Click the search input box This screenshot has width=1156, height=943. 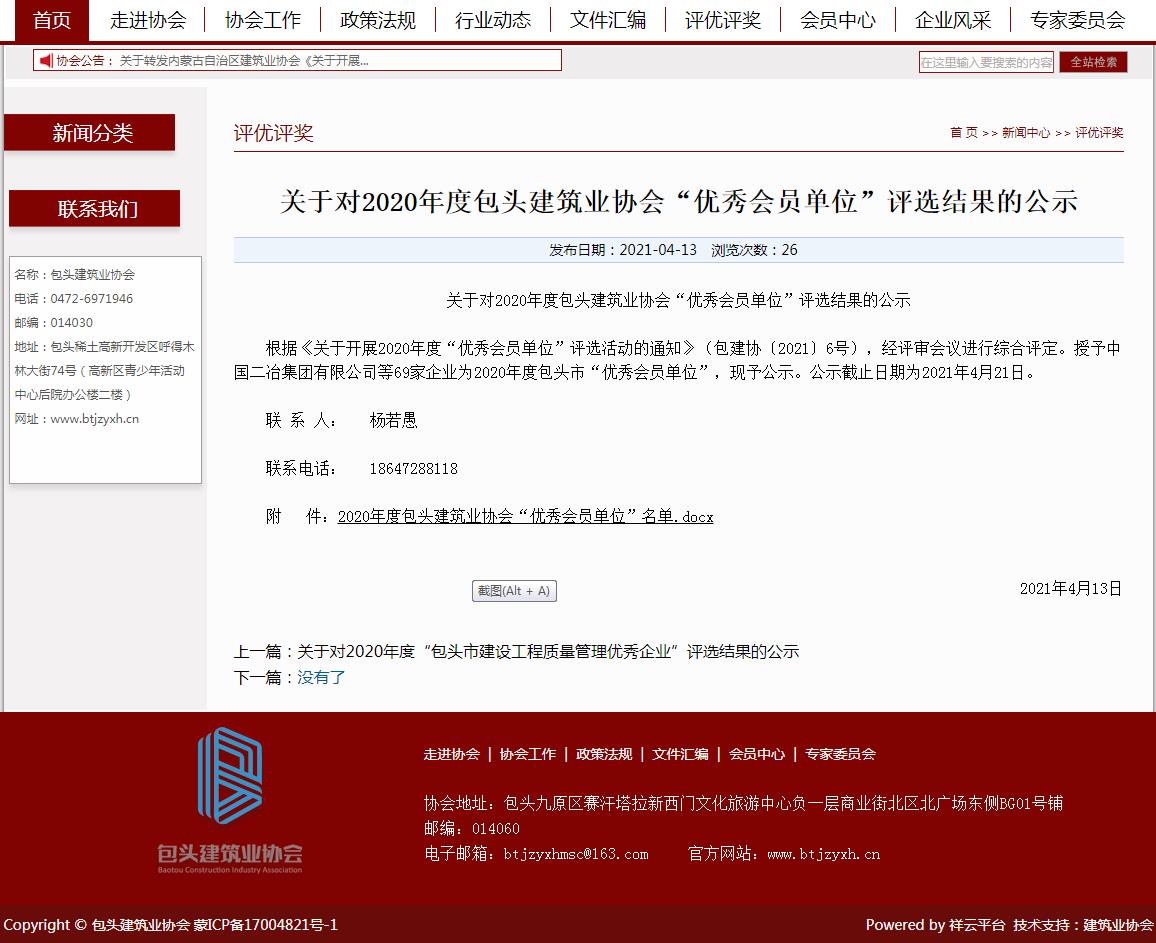pos(985,61)
